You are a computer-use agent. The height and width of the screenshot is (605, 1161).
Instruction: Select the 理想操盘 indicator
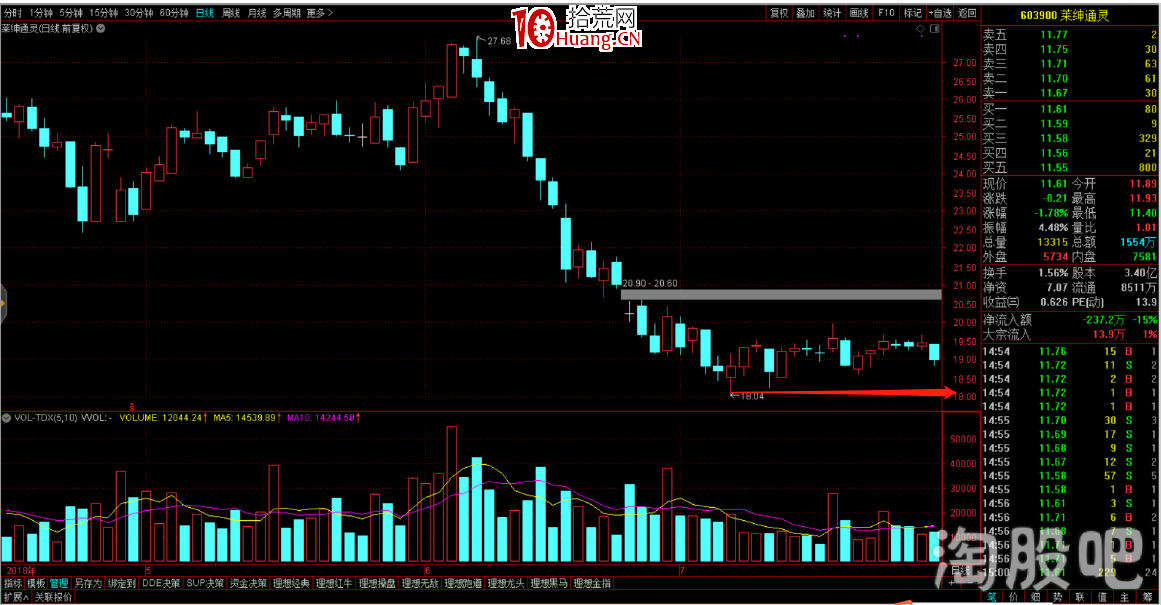pos(377,584)
